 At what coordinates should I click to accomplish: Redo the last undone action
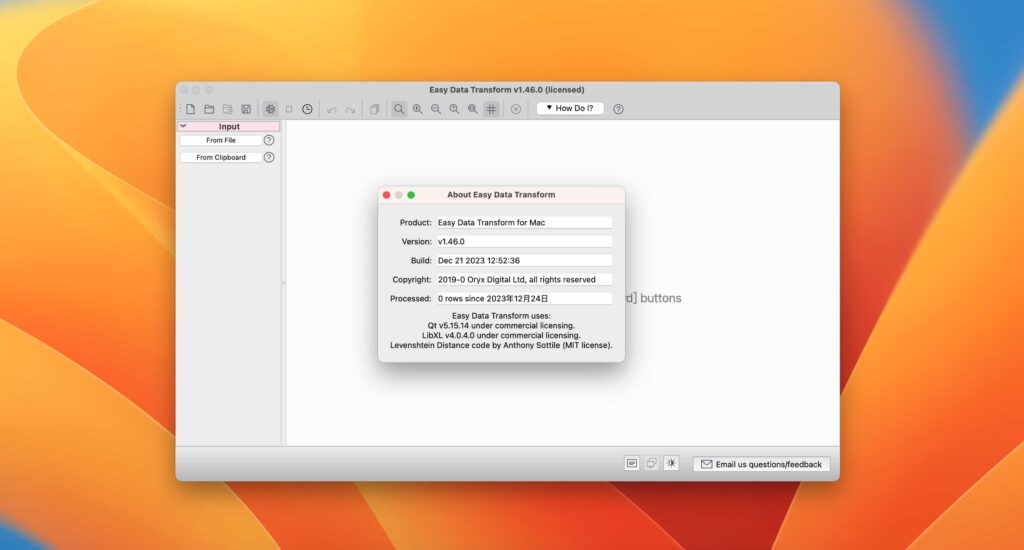point(350,109)
